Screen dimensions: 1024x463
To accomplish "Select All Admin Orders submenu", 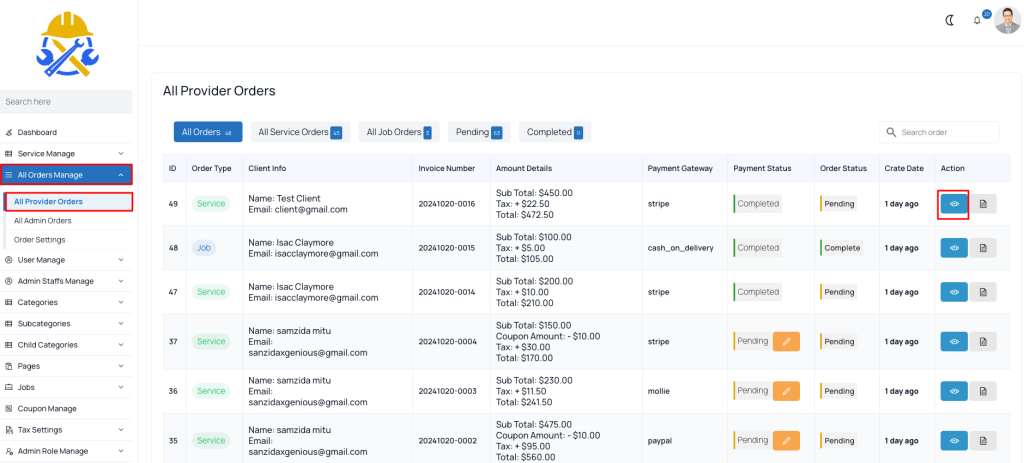I will coord(42,221).
